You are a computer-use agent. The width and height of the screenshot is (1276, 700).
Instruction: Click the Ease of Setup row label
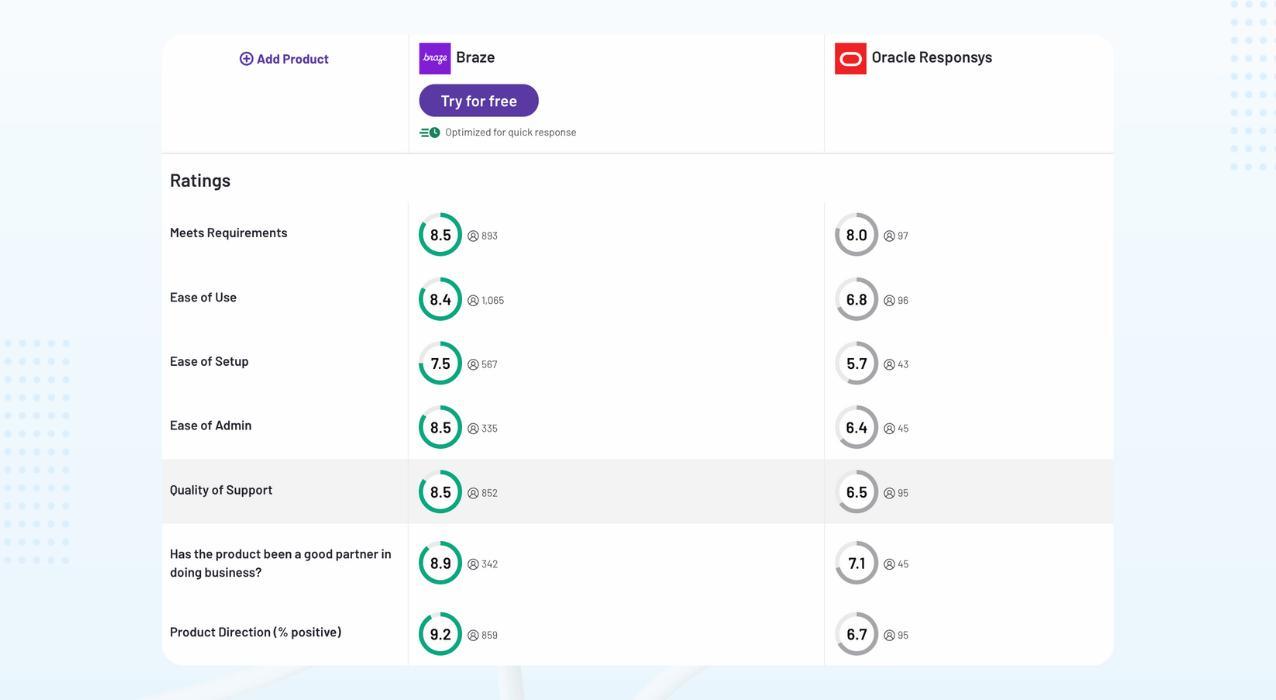(x=209, y=361)
